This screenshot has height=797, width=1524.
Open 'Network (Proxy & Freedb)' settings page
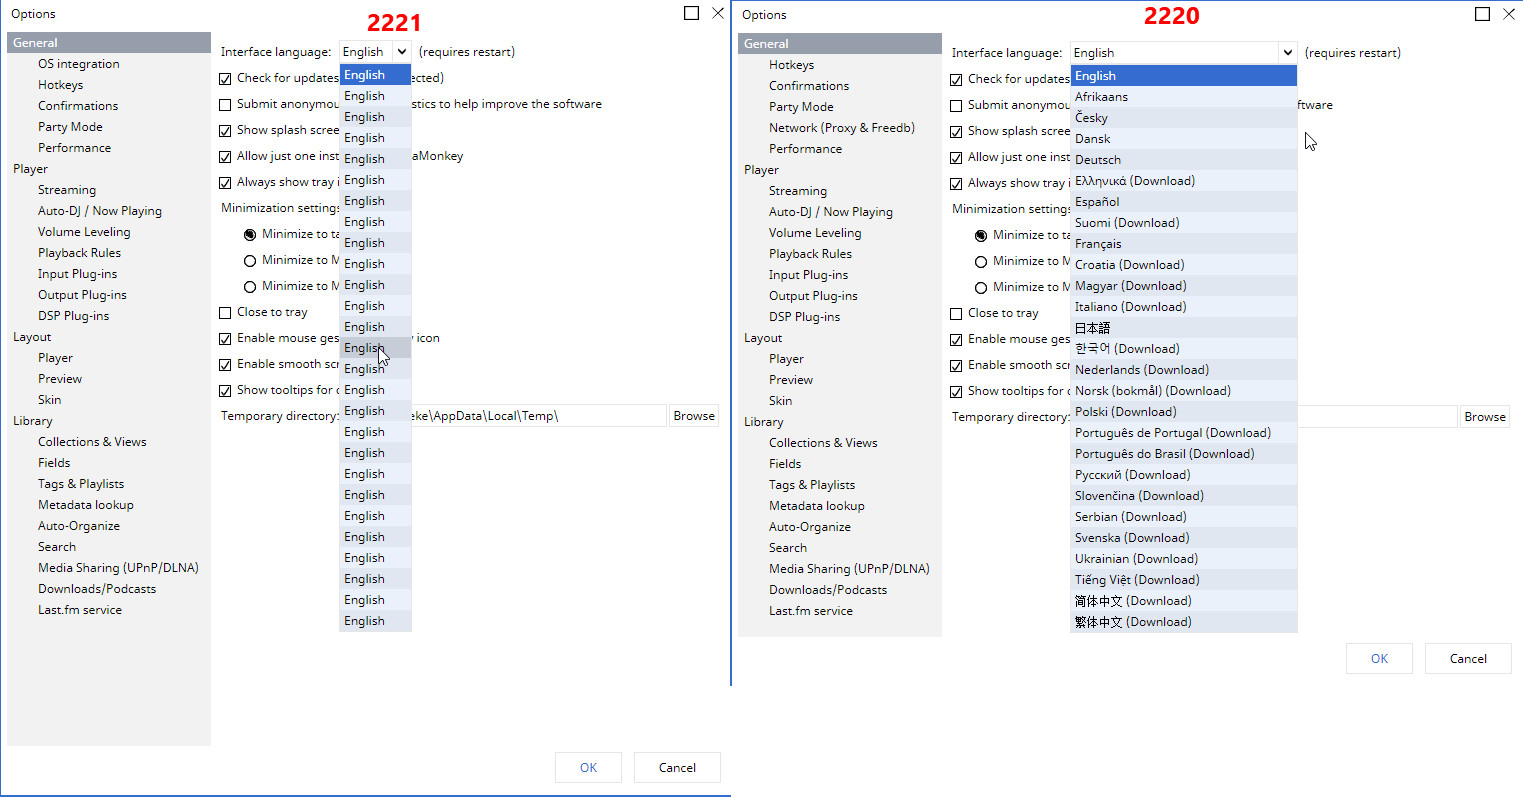[841, 128]
